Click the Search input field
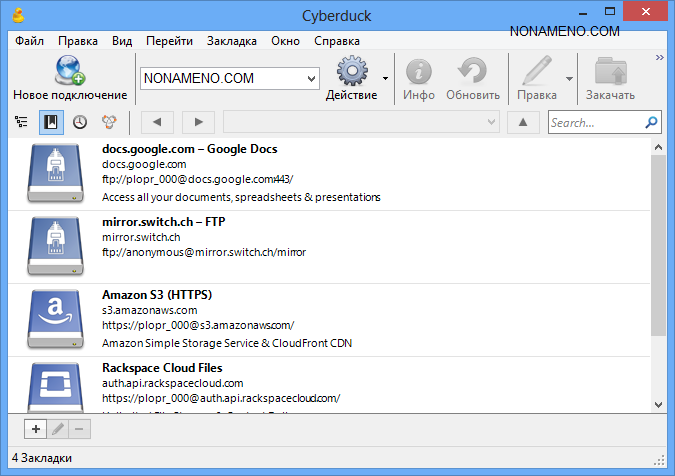Viewport: 675px width, 476px height. click(595, 122)
